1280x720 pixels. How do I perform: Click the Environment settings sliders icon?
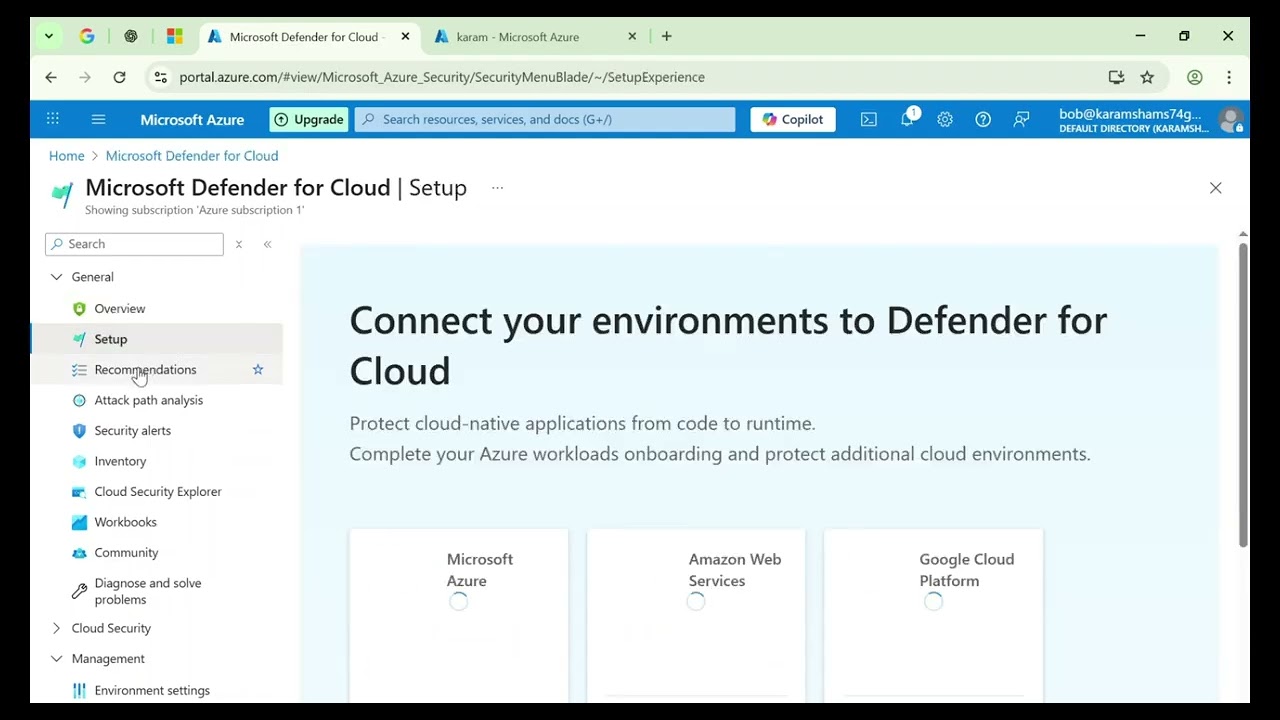point(79,690)
